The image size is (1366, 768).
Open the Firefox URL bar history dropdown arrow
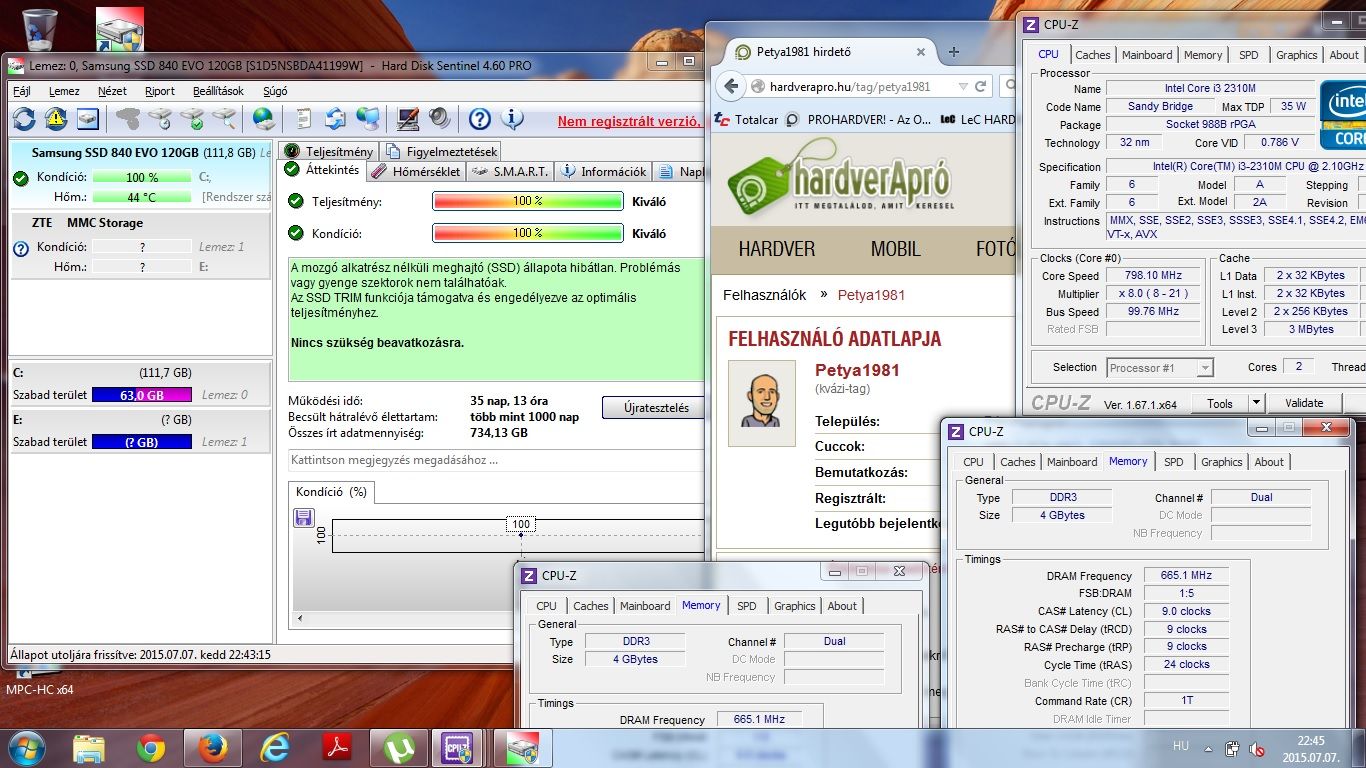coord(962,86)
